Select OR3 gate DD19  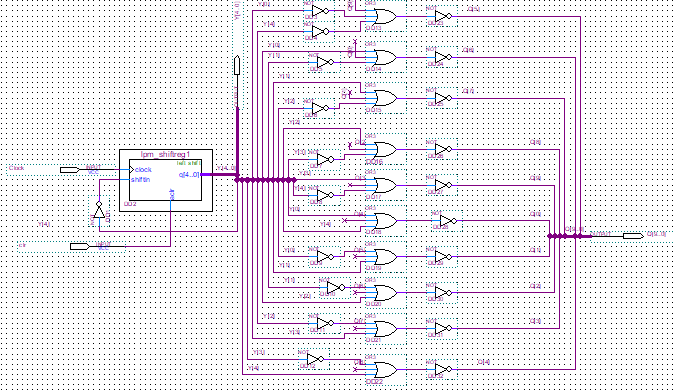(x=386, y=257)
